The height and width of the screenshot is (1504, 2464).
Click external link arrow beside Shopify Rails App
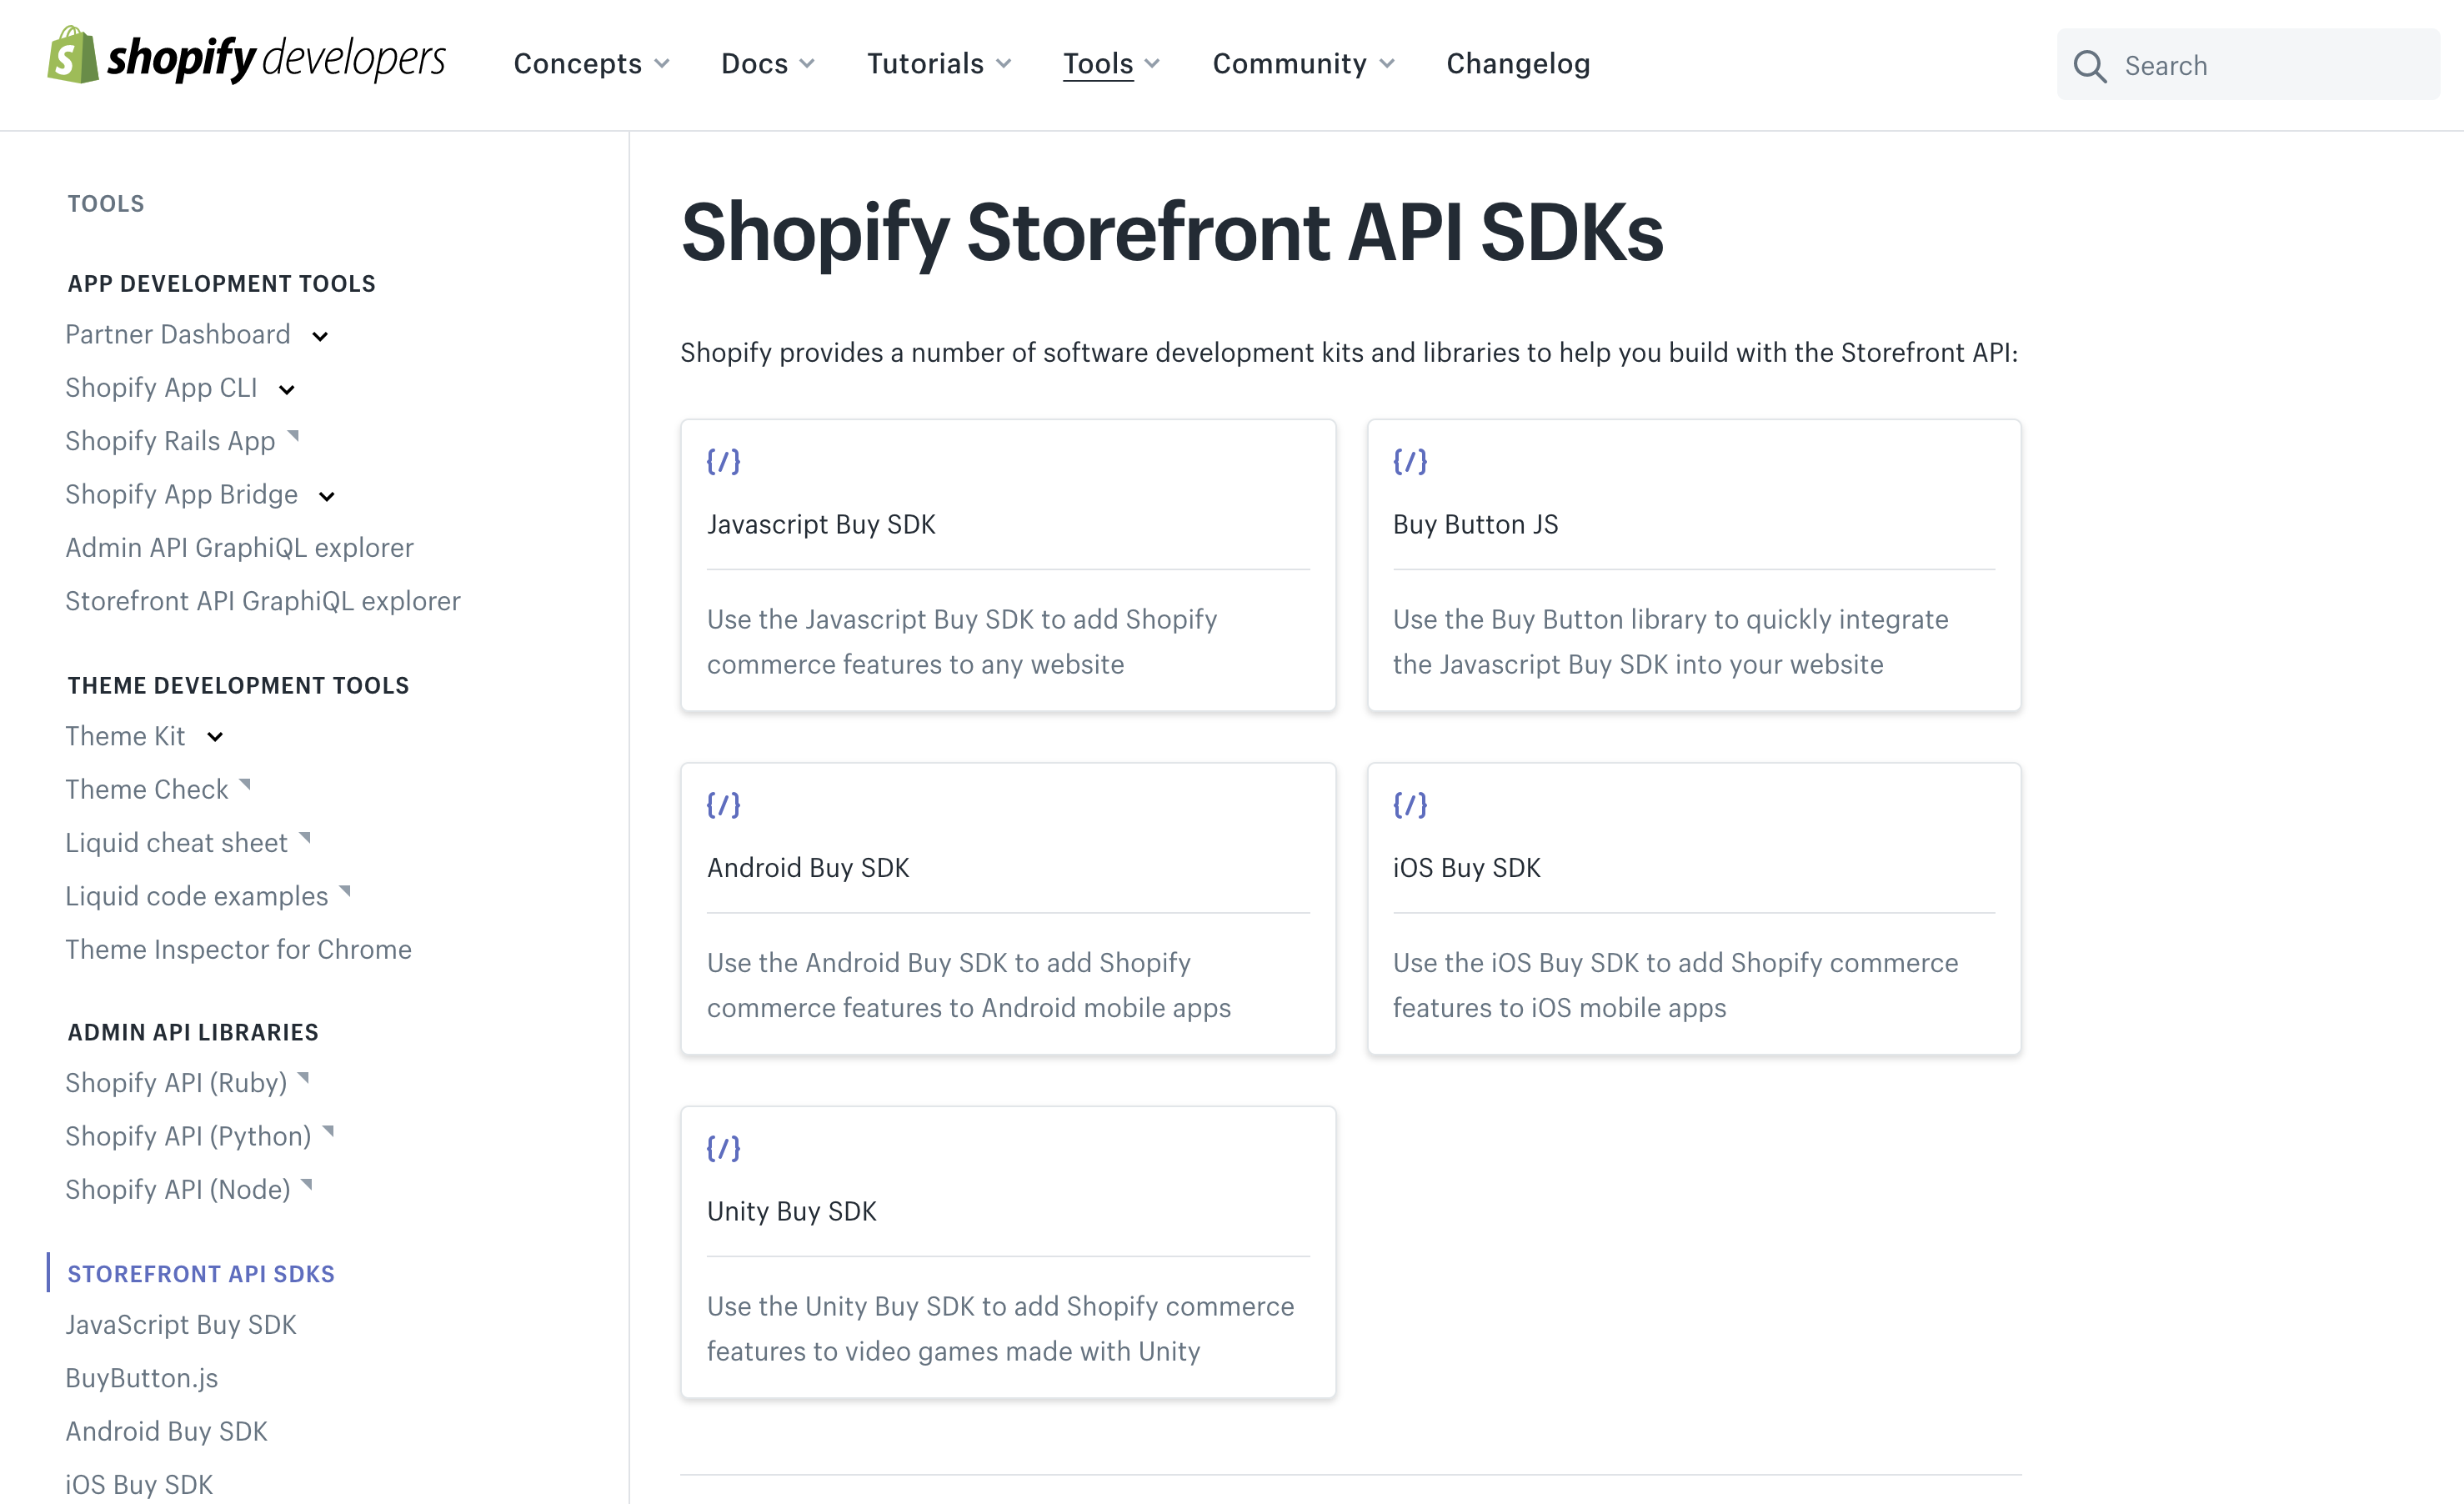point(294,436)
